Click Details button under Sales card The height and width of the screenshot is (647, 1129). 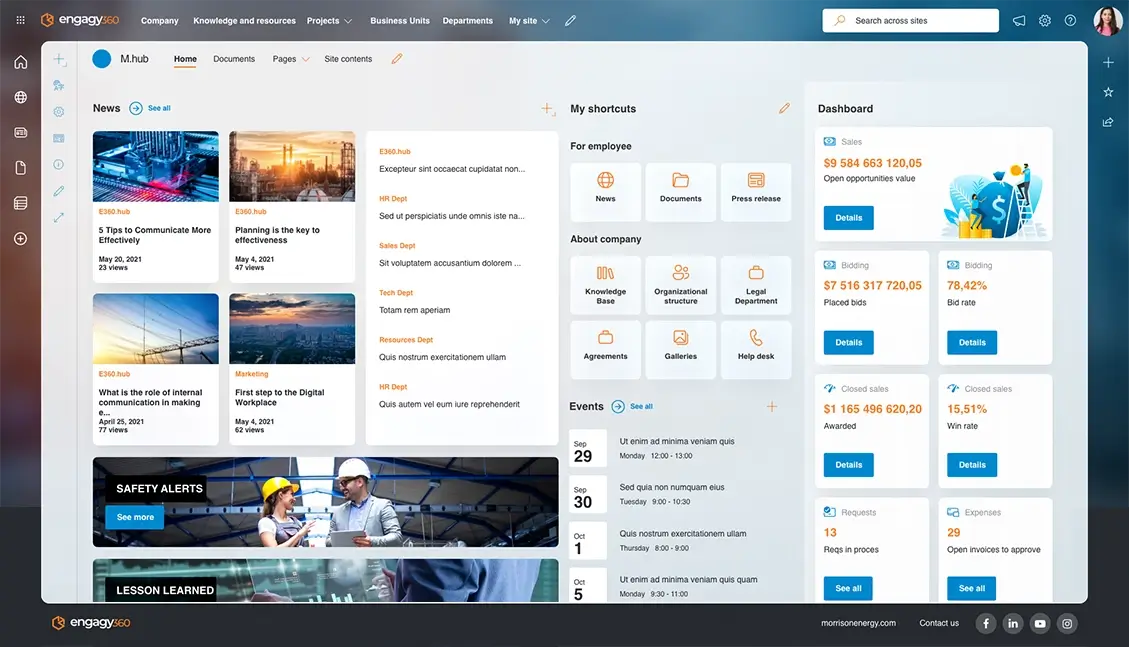848,218
